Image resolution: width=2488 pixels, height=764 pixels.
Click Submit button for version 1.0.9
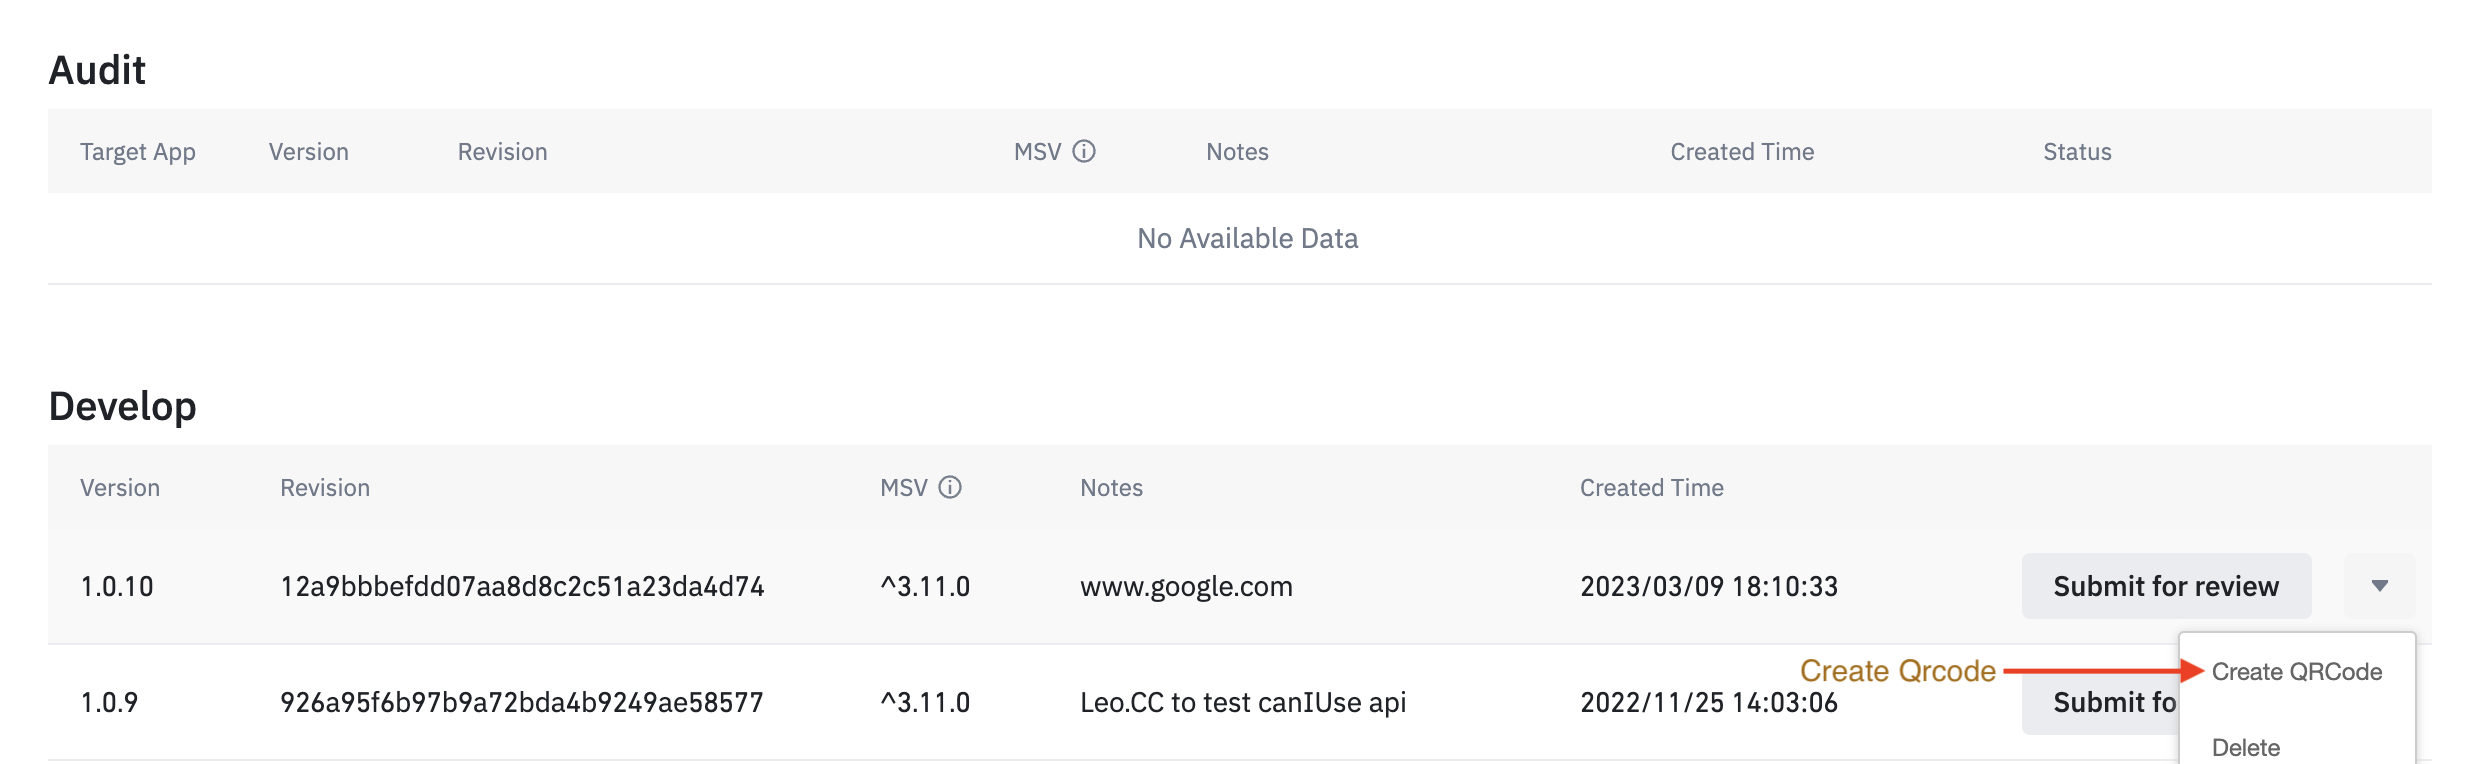(2101, 702)
